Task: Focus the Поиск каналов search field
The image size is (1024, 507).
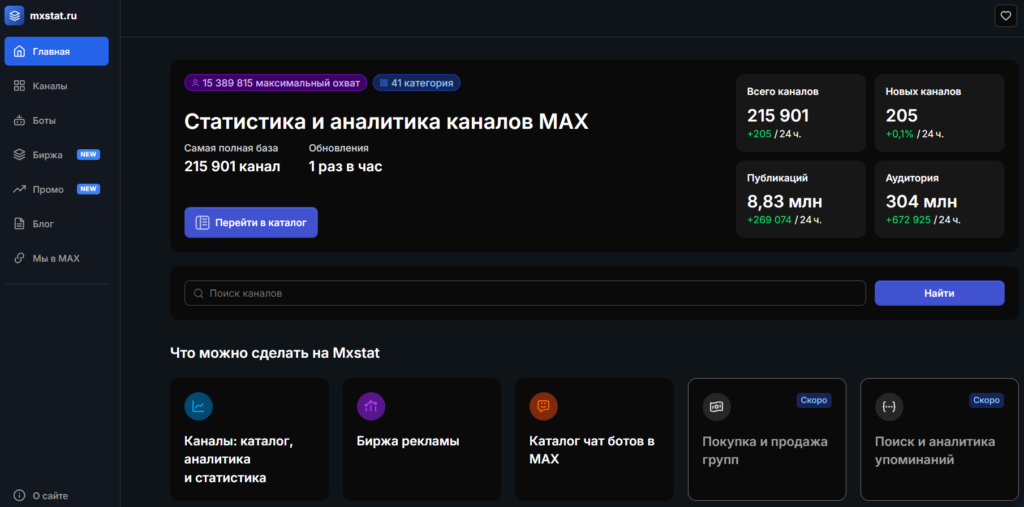Action: (525, 293)
